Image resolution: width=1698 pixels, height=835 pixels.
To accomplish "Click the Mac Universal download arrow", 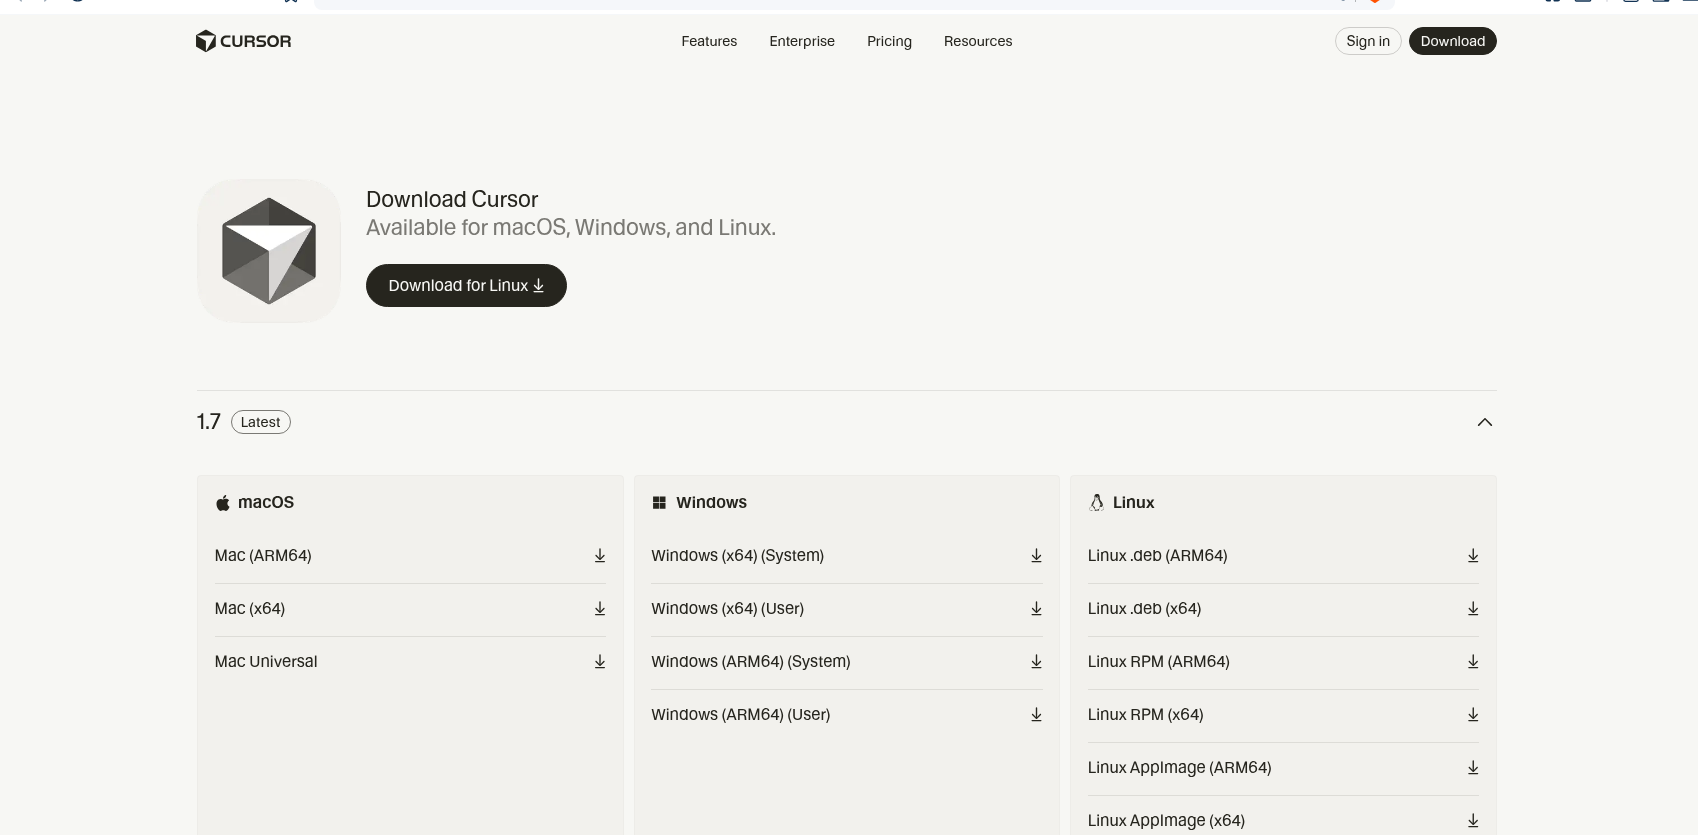I will [x=600, y=662].
